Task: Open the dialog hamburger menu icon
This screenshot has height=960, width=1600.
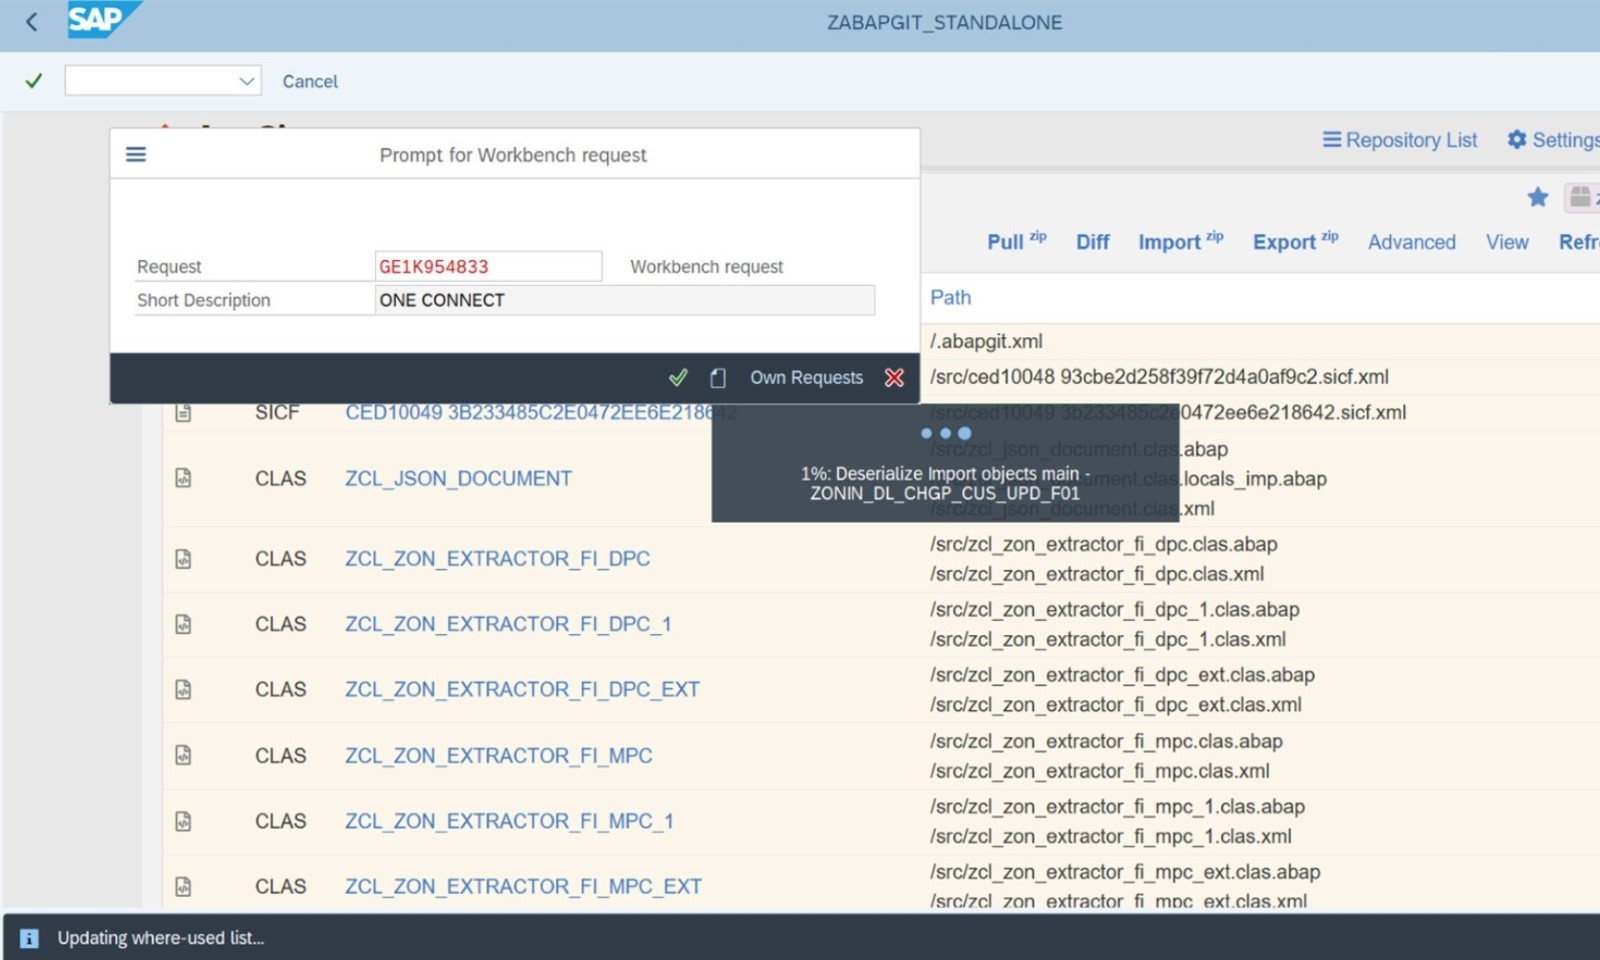Action: coord(136,155)
